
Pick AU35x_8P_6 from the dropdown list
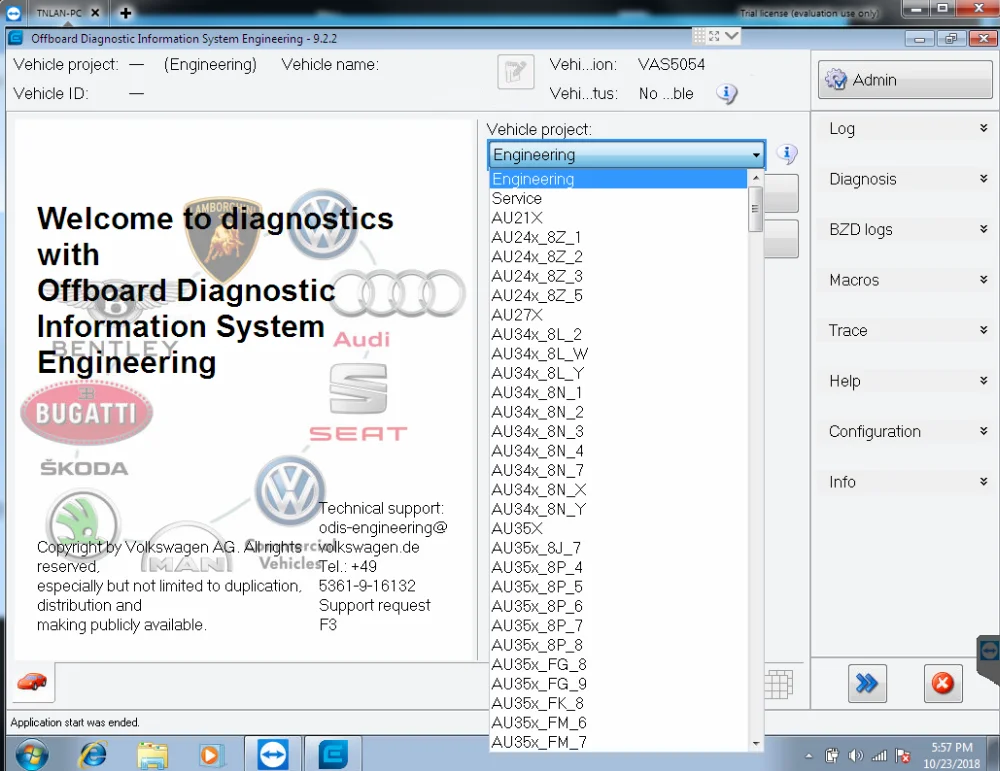(x=618, y=606)
